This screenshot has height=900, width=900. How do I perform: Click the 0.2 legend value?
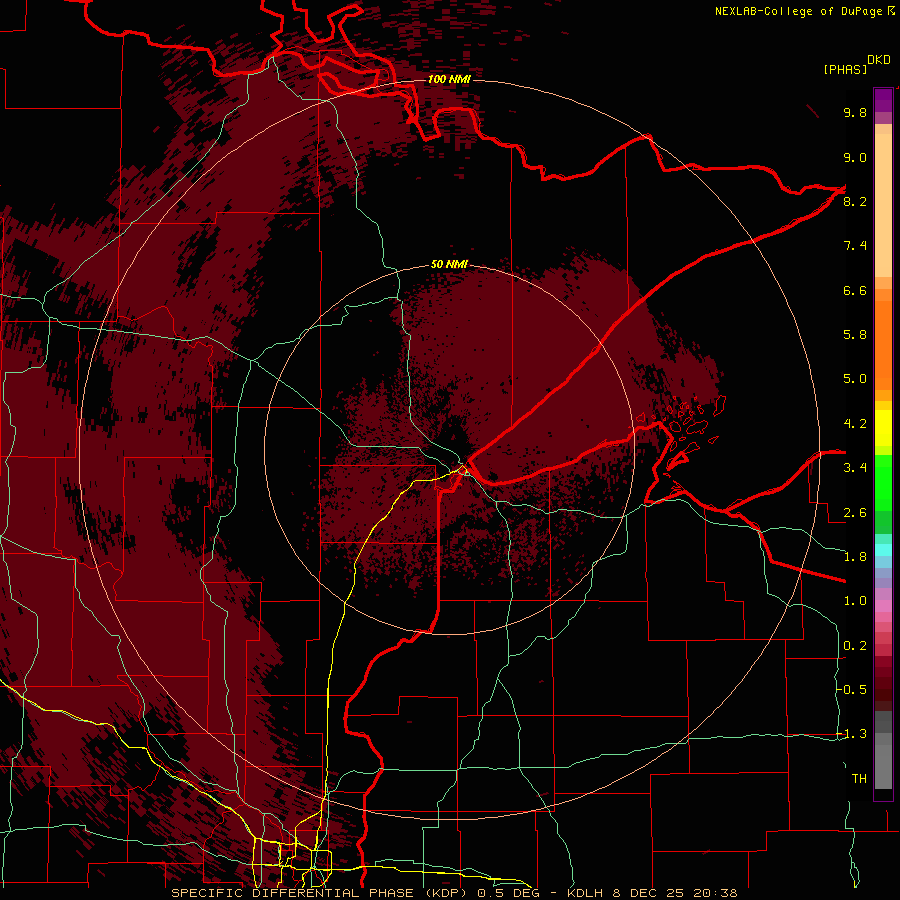click(x=855, y=646)
